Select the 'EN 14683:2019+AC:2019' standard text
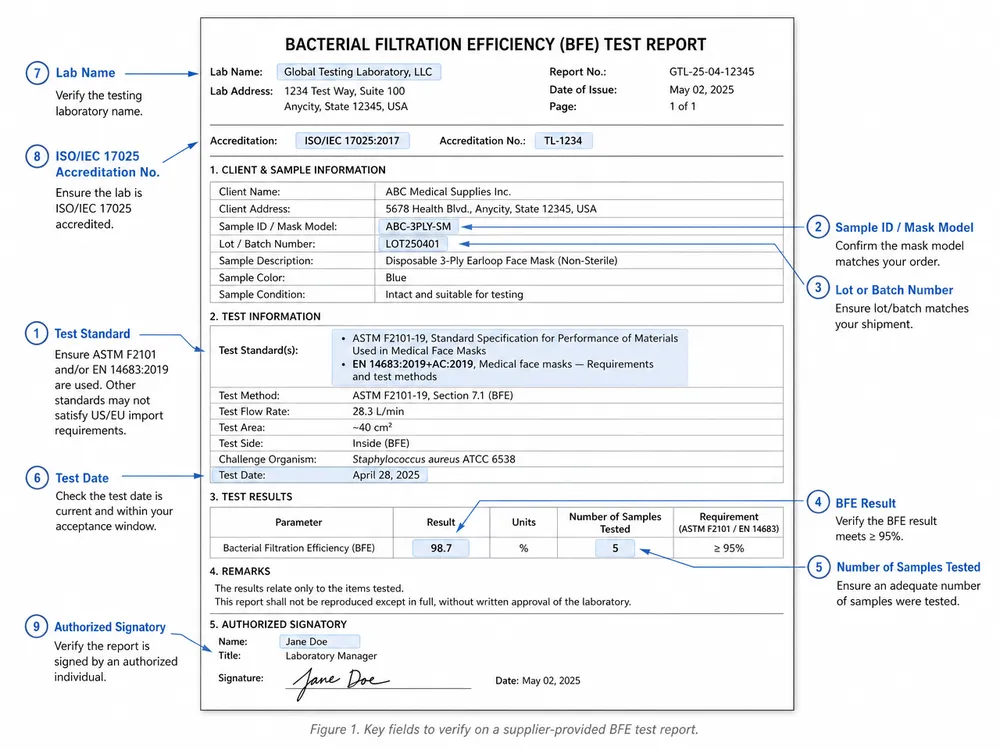Image resolution: width=1000 pixels, height=750 pixels. 413,364
